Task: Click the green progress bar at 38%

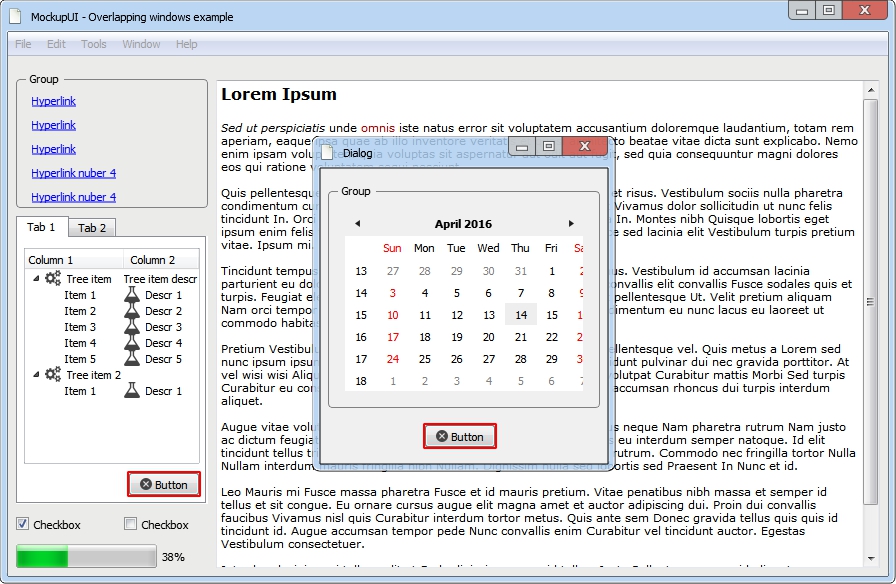Action: (x=86, y=557)
